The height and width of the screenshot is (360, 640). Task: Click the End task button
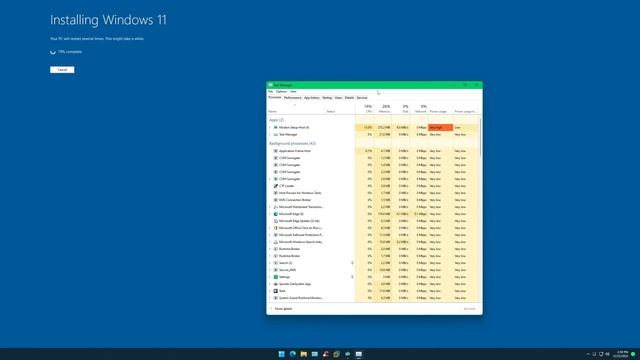469,309
